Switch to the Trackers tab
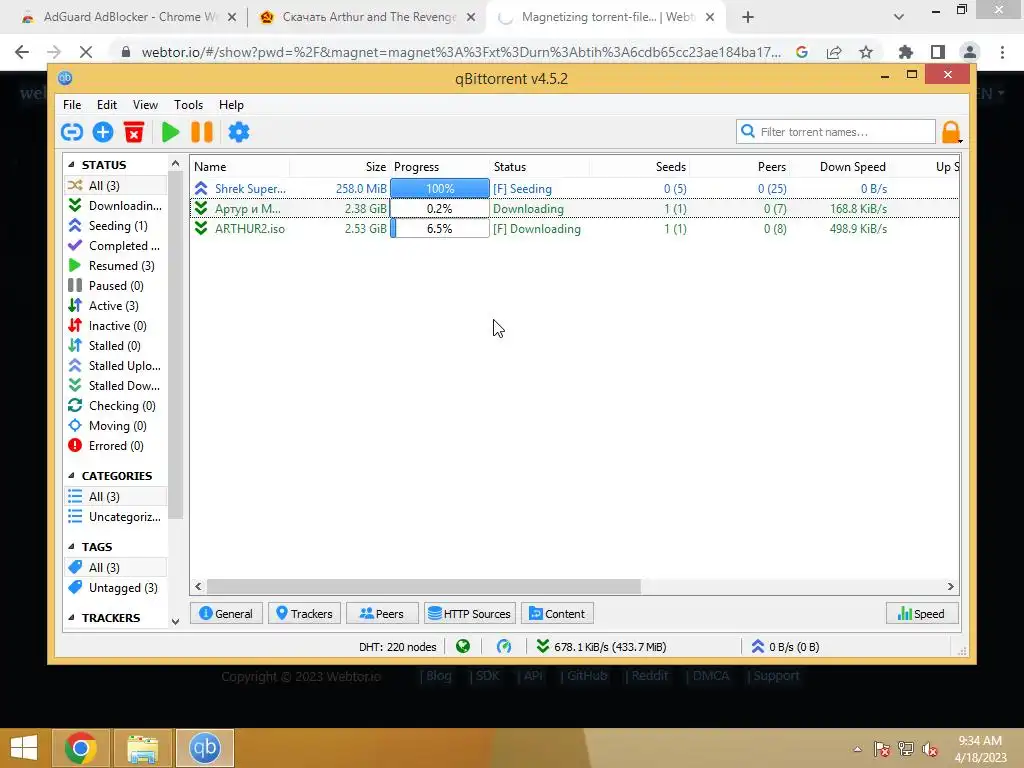Screen dimensions: 1024x768 [x=304, y=614]
